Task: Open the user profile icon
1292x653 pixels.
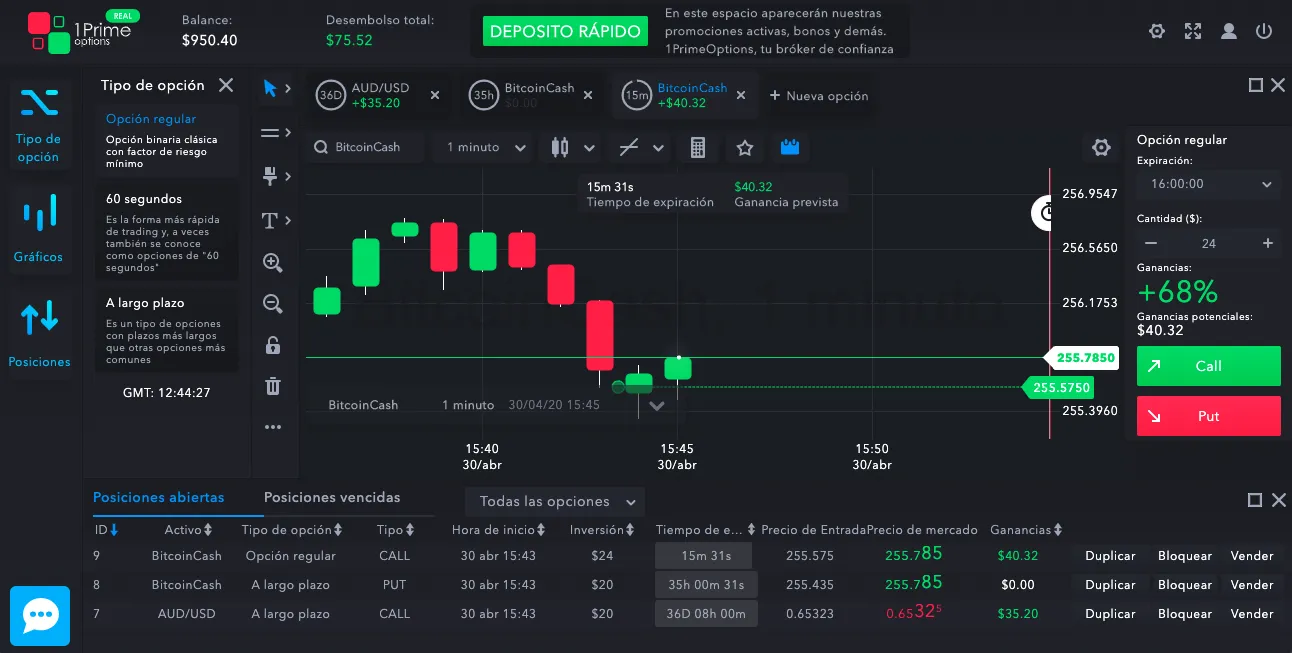Action: 1229,31
